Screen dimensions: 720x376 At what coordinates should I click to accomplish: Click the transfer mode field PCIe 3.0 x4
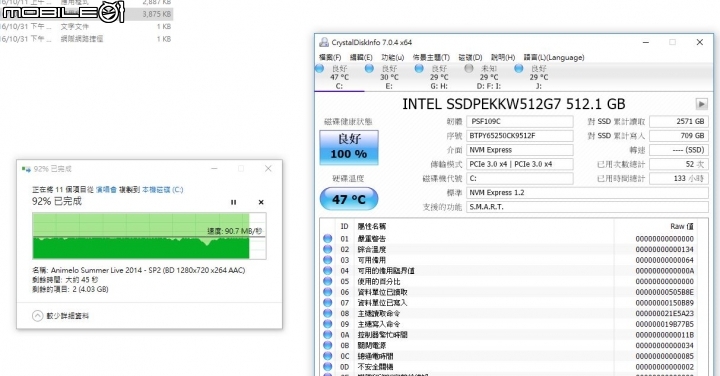coord(520,164)
